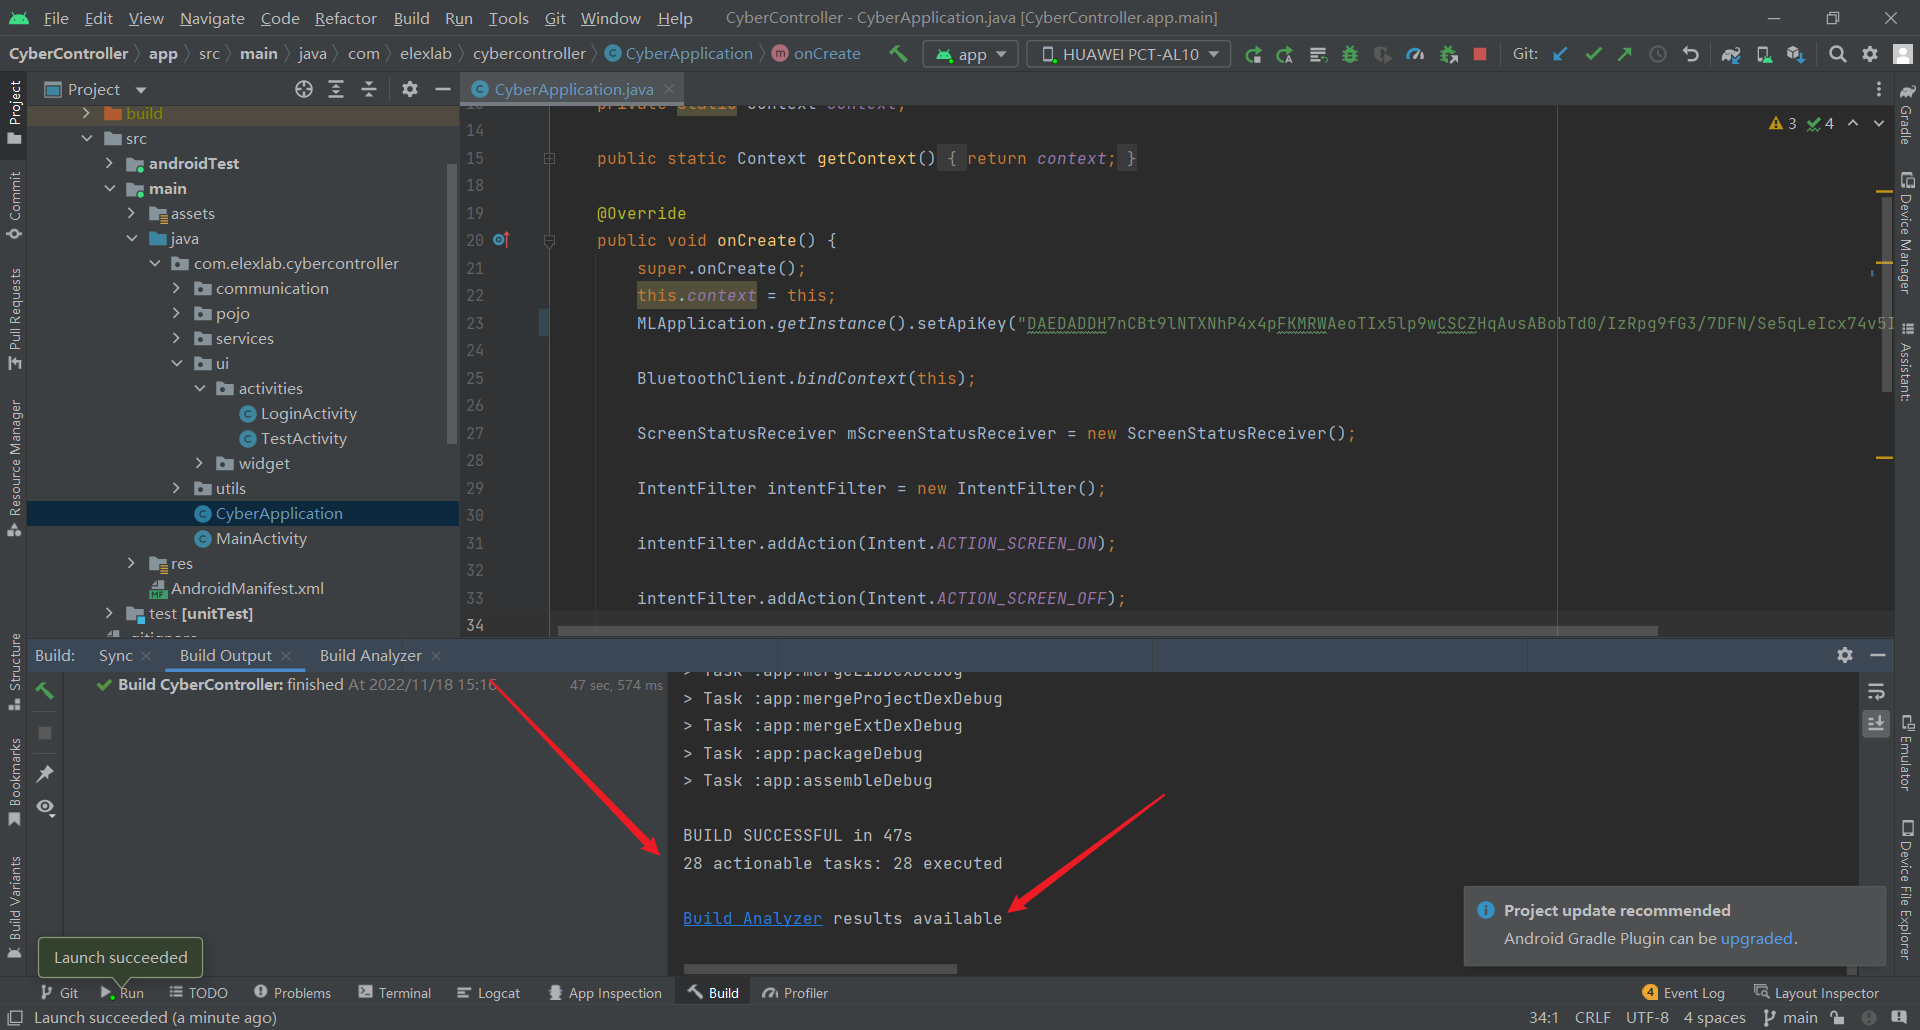
Task: Open IDE settings gear in main toolbar
Action: (1870, 54)
